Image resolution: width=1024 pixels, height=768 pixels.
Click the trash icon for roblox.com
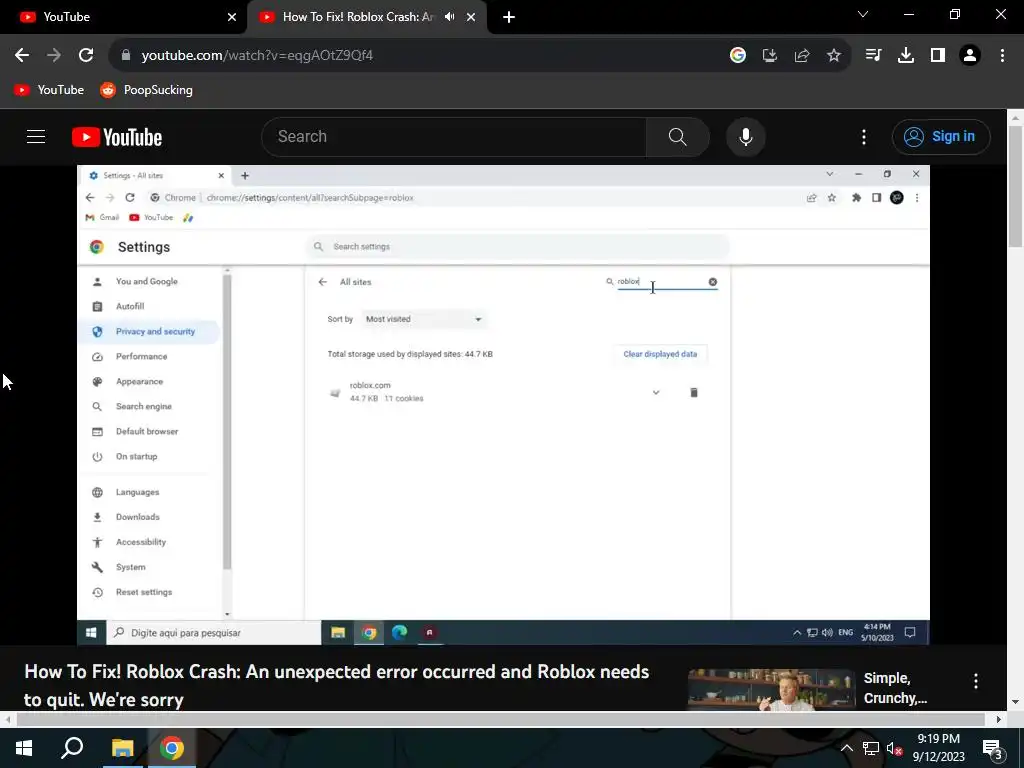694,392
